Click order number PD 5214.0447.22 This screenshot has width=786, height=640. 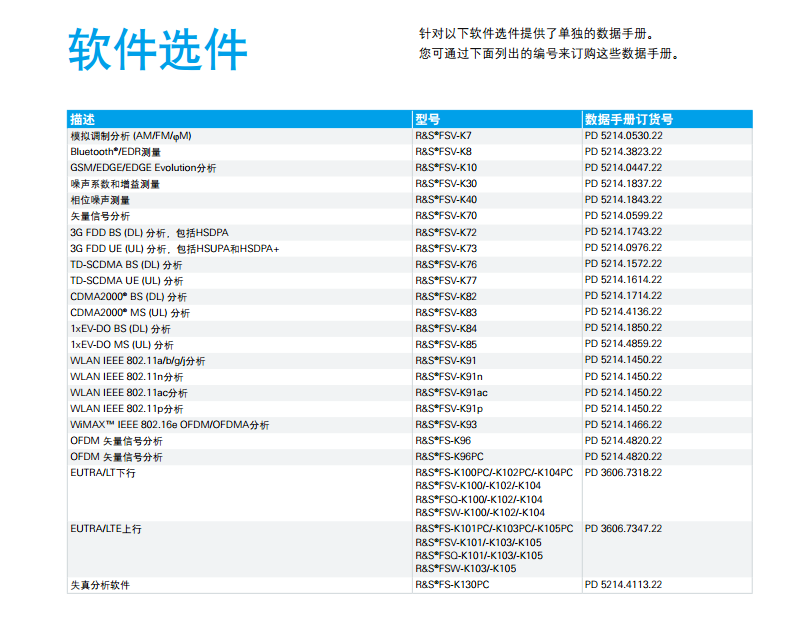tap(623, 167)
